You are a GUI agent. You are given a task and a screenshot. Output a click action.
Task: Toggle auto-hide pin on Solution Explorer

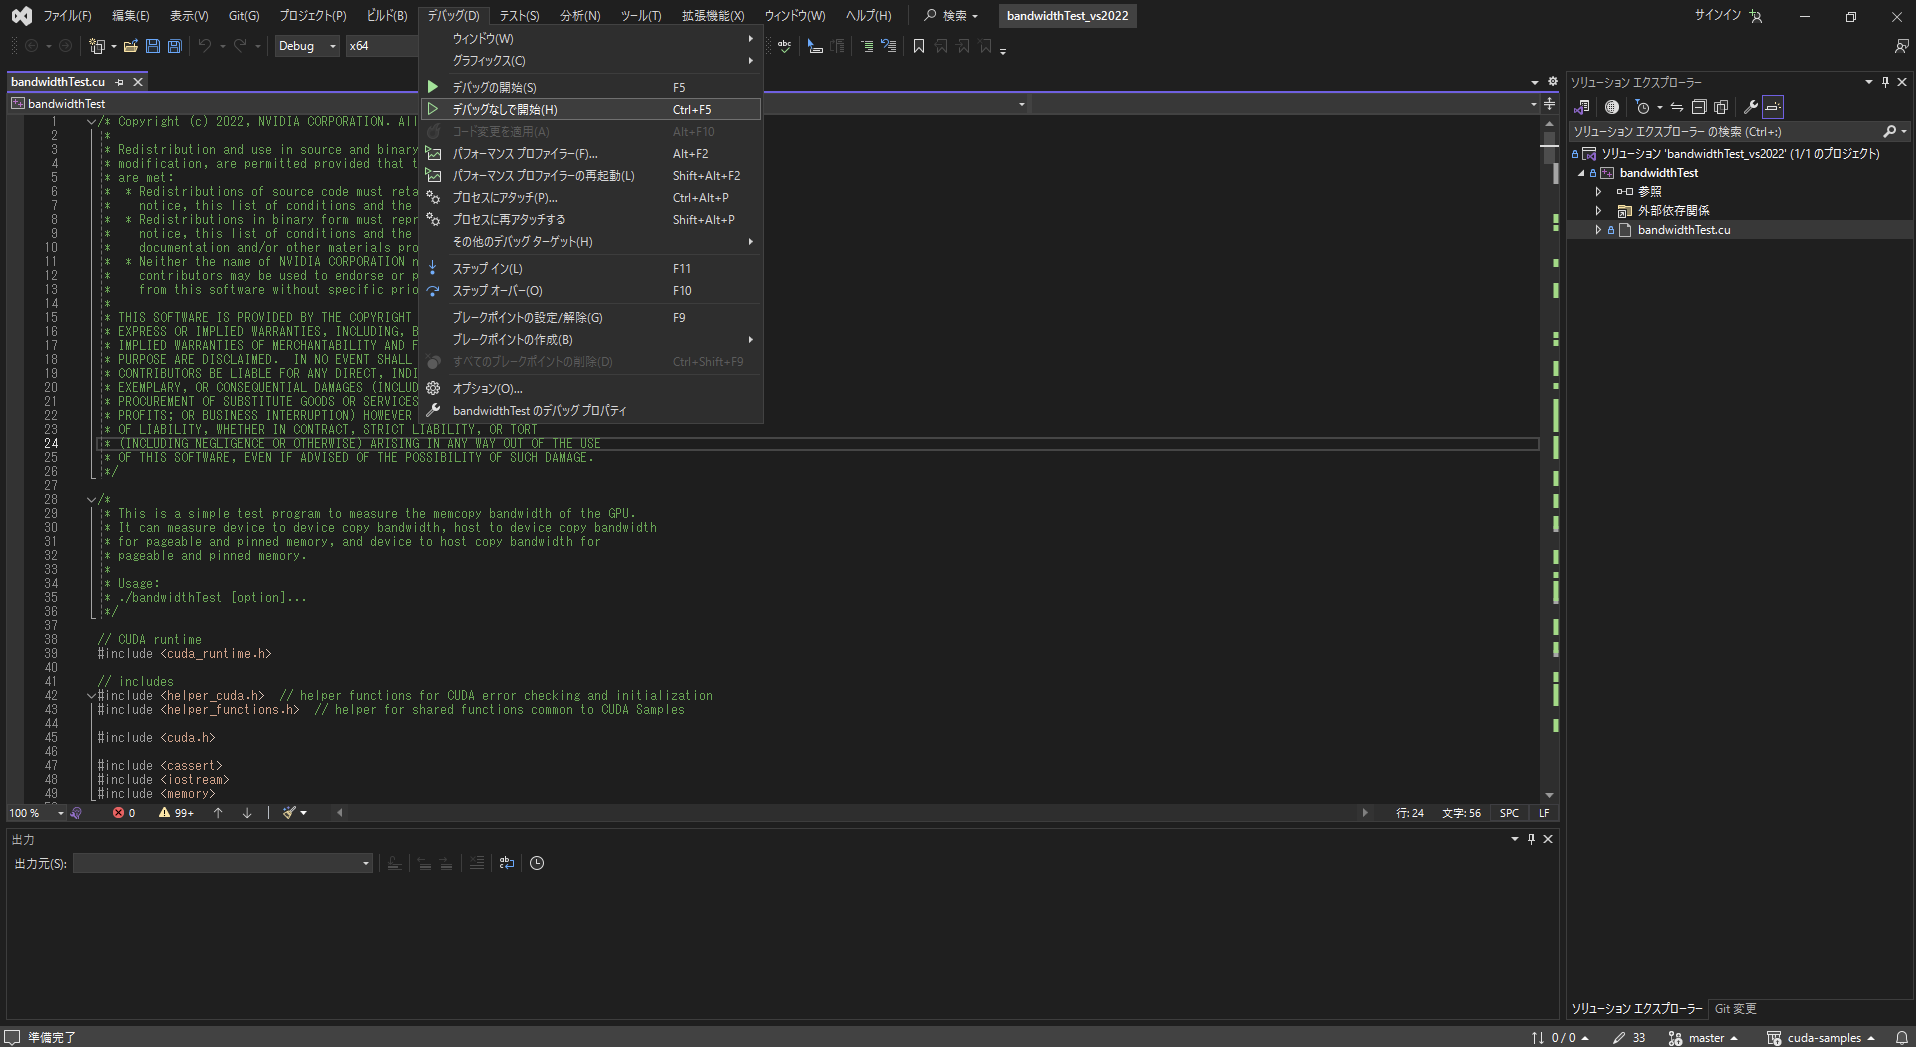click(1885, 82)
